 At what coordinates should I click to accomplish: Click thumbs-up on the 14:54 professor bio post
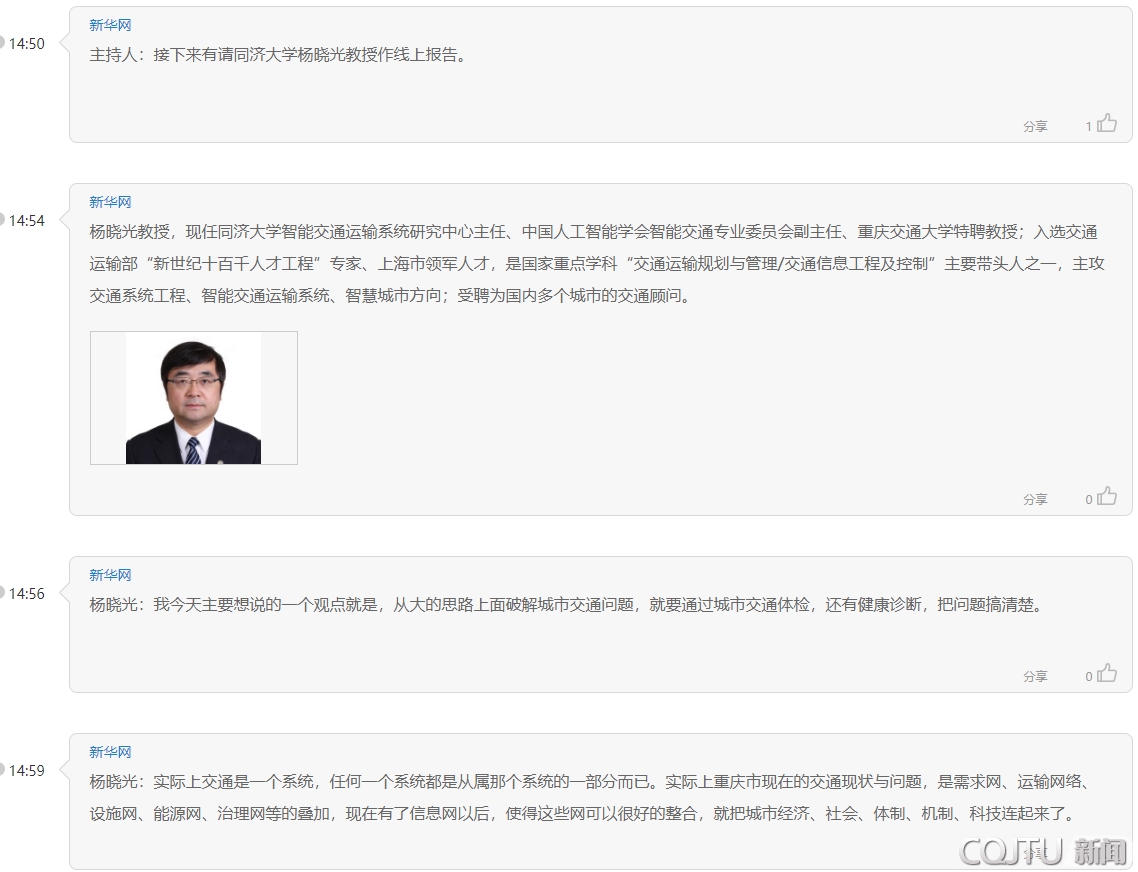[1107, 497]
